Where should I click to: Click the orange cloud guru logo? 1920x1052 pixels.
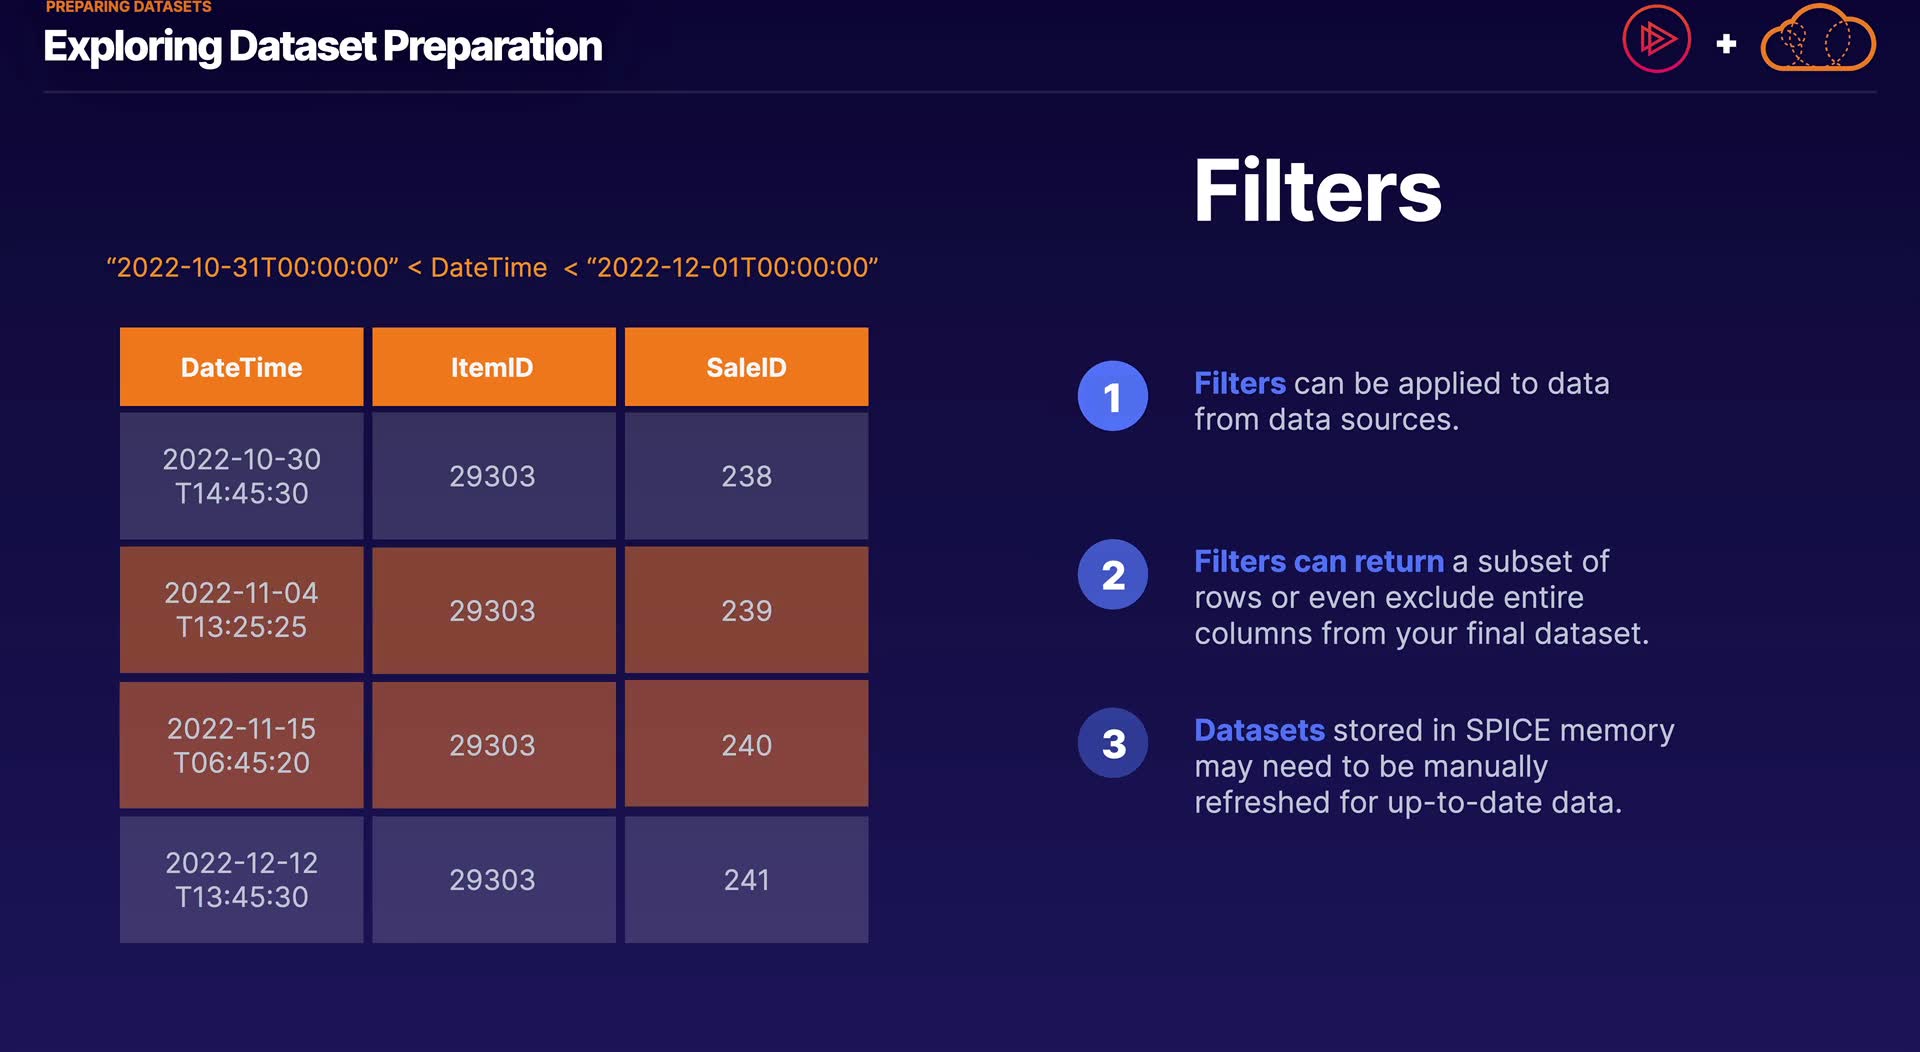[1817, 40]
